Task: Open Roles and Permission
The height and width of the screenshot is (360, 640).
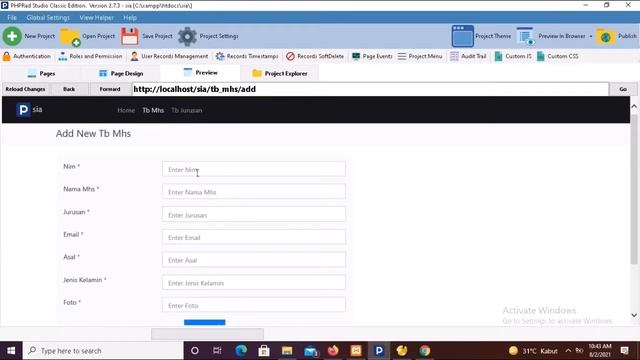Action: pyautogui.click(x=90, y=56)
